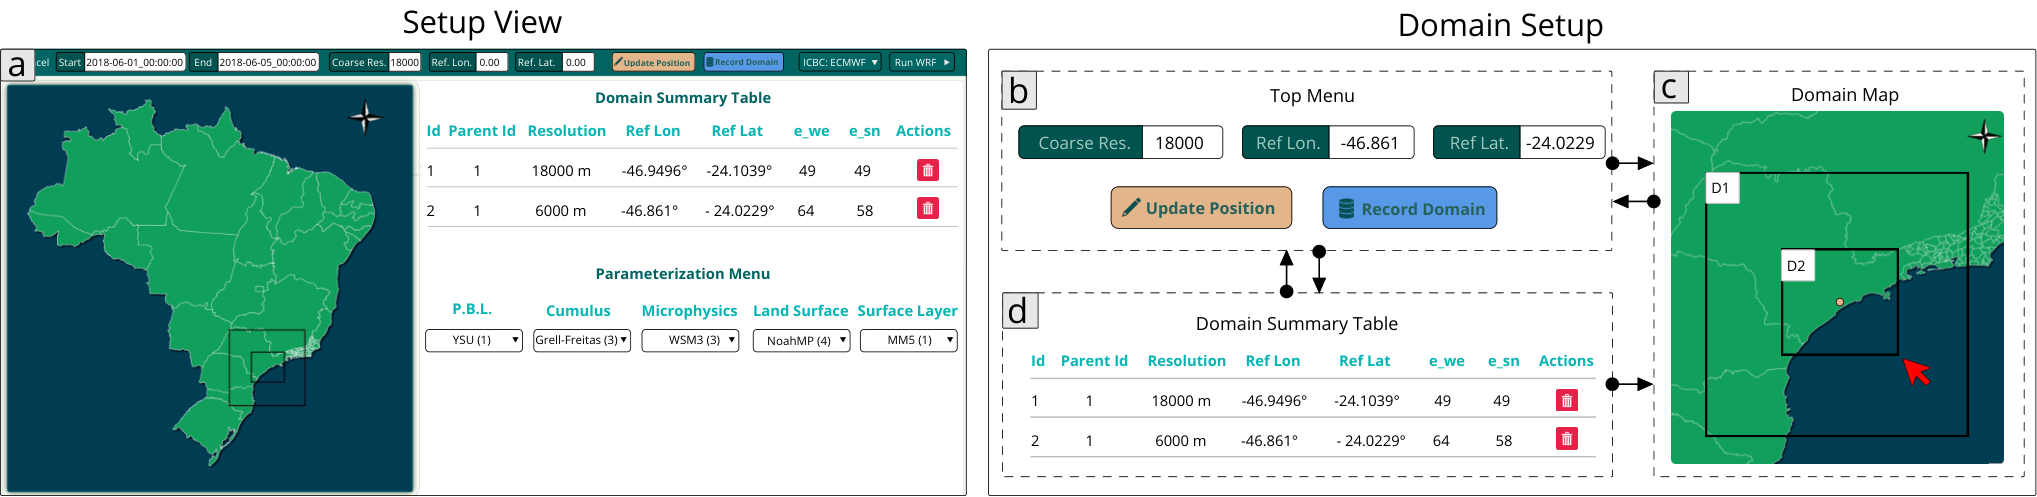The image size is (2037, 497).
Task: Click the Surface Layer label
Action: tap(907, 311)
